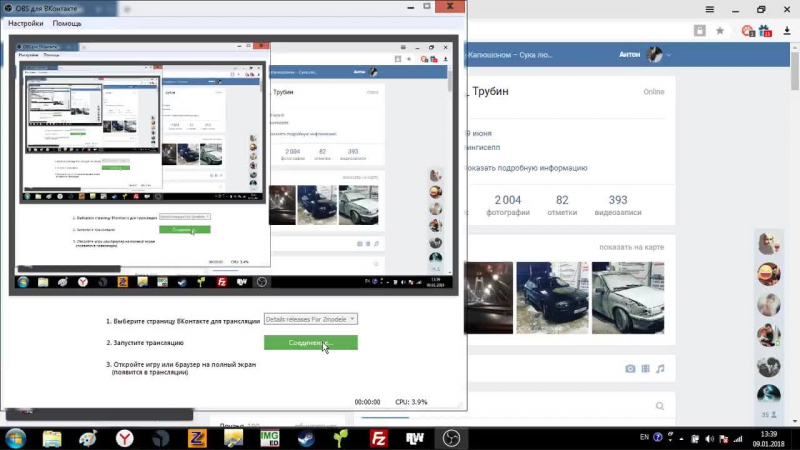Click the music note attach icon
The width and height of the screenshot is (800, 450).
pos(660,368)
